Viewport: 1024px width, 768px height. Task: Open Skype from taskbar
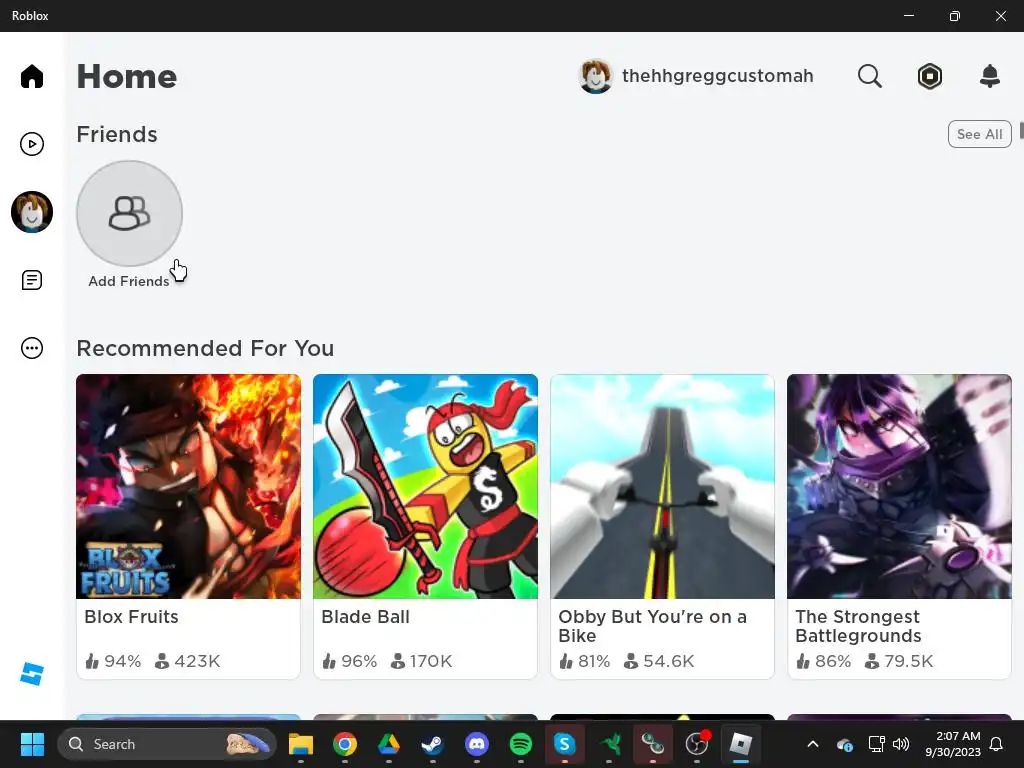point(564,744)
